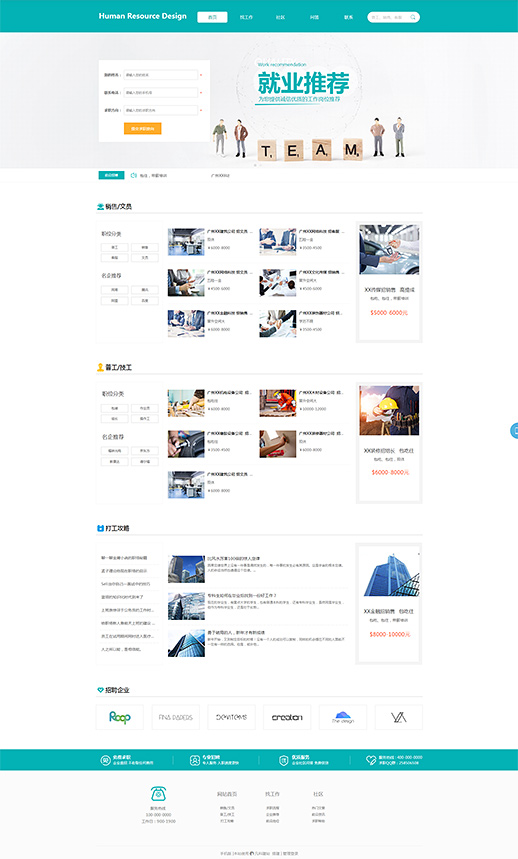The width and height of the screenshot is (518, 859).
Task: Open the Roop company logo thumbnail
Action: click(x=119, y=717)
